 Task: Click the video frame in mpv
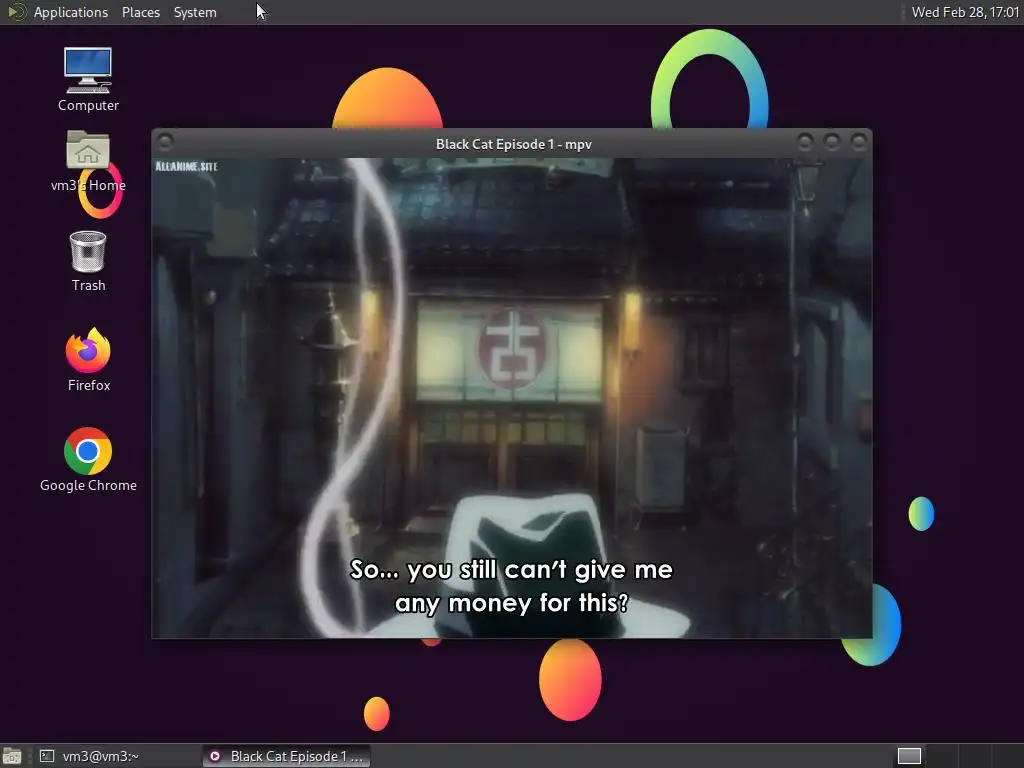[x=512, y=398]
